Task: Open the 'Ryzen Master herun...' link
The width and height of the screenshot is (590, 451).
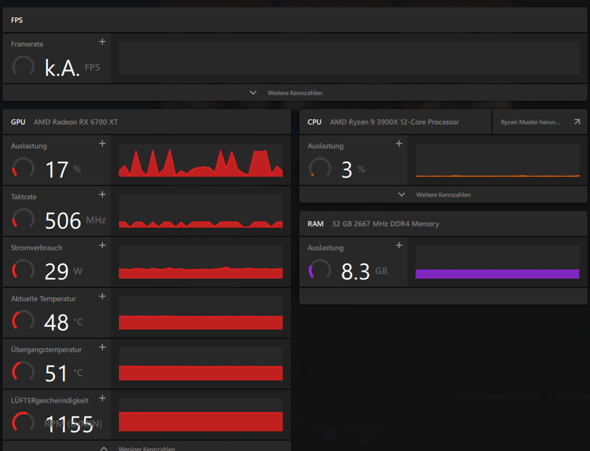Action: tap(530, 122)
